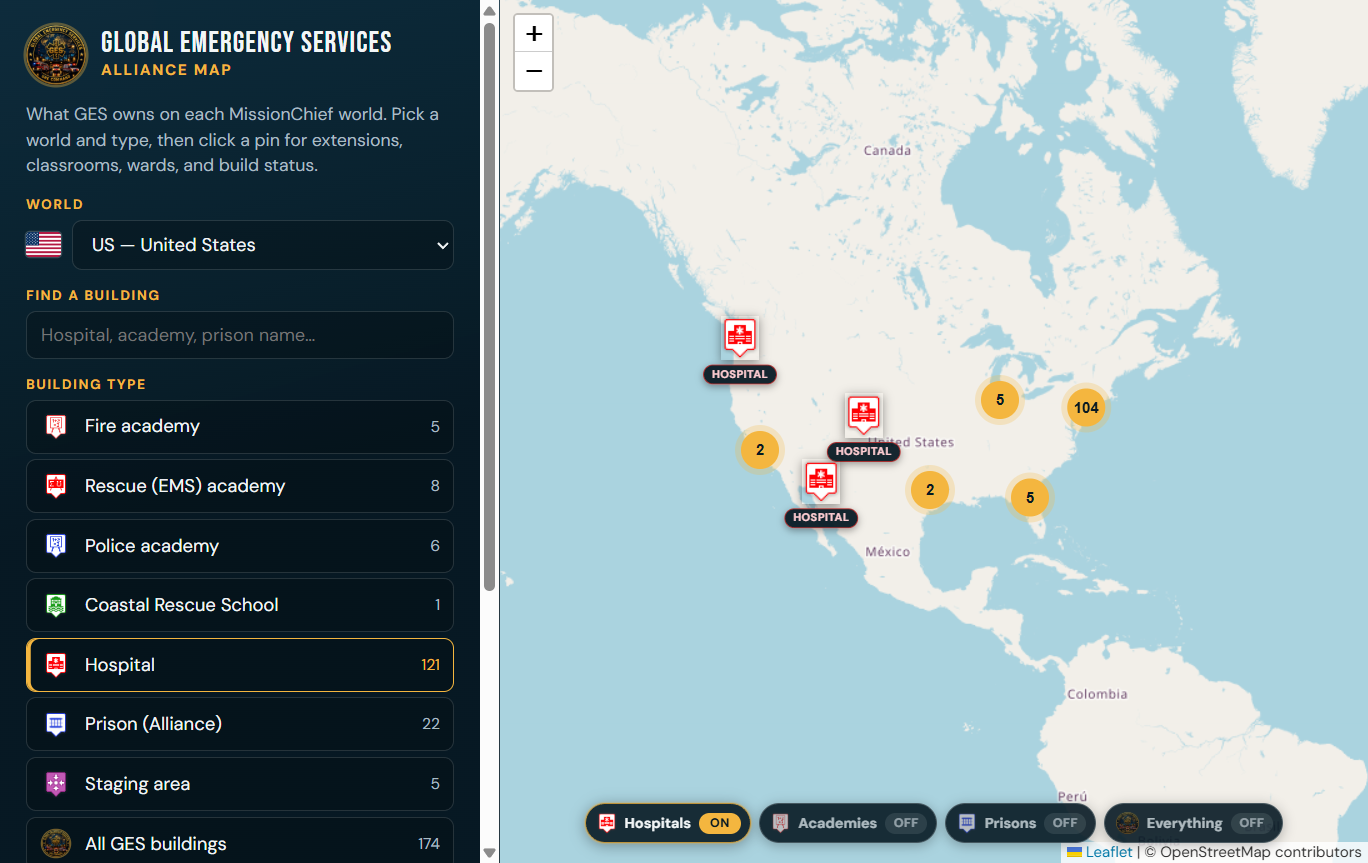
Task: Click the "ALLIANCE MAP" subtitle text
Action: pyautogui.click(x=166, y=70)
